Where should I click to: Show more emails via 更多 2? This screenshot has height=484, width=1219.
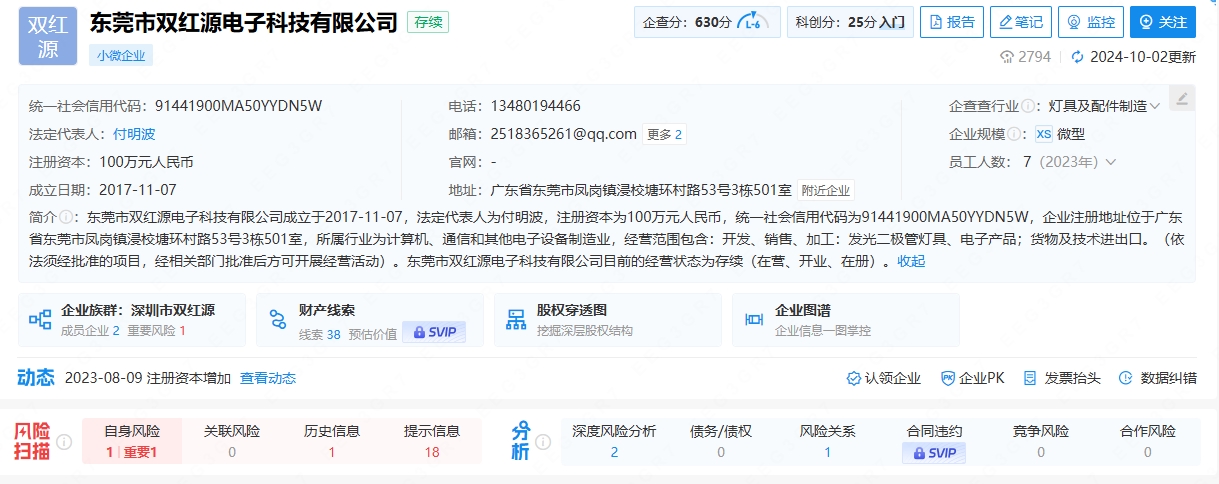[x=664, y=134]
